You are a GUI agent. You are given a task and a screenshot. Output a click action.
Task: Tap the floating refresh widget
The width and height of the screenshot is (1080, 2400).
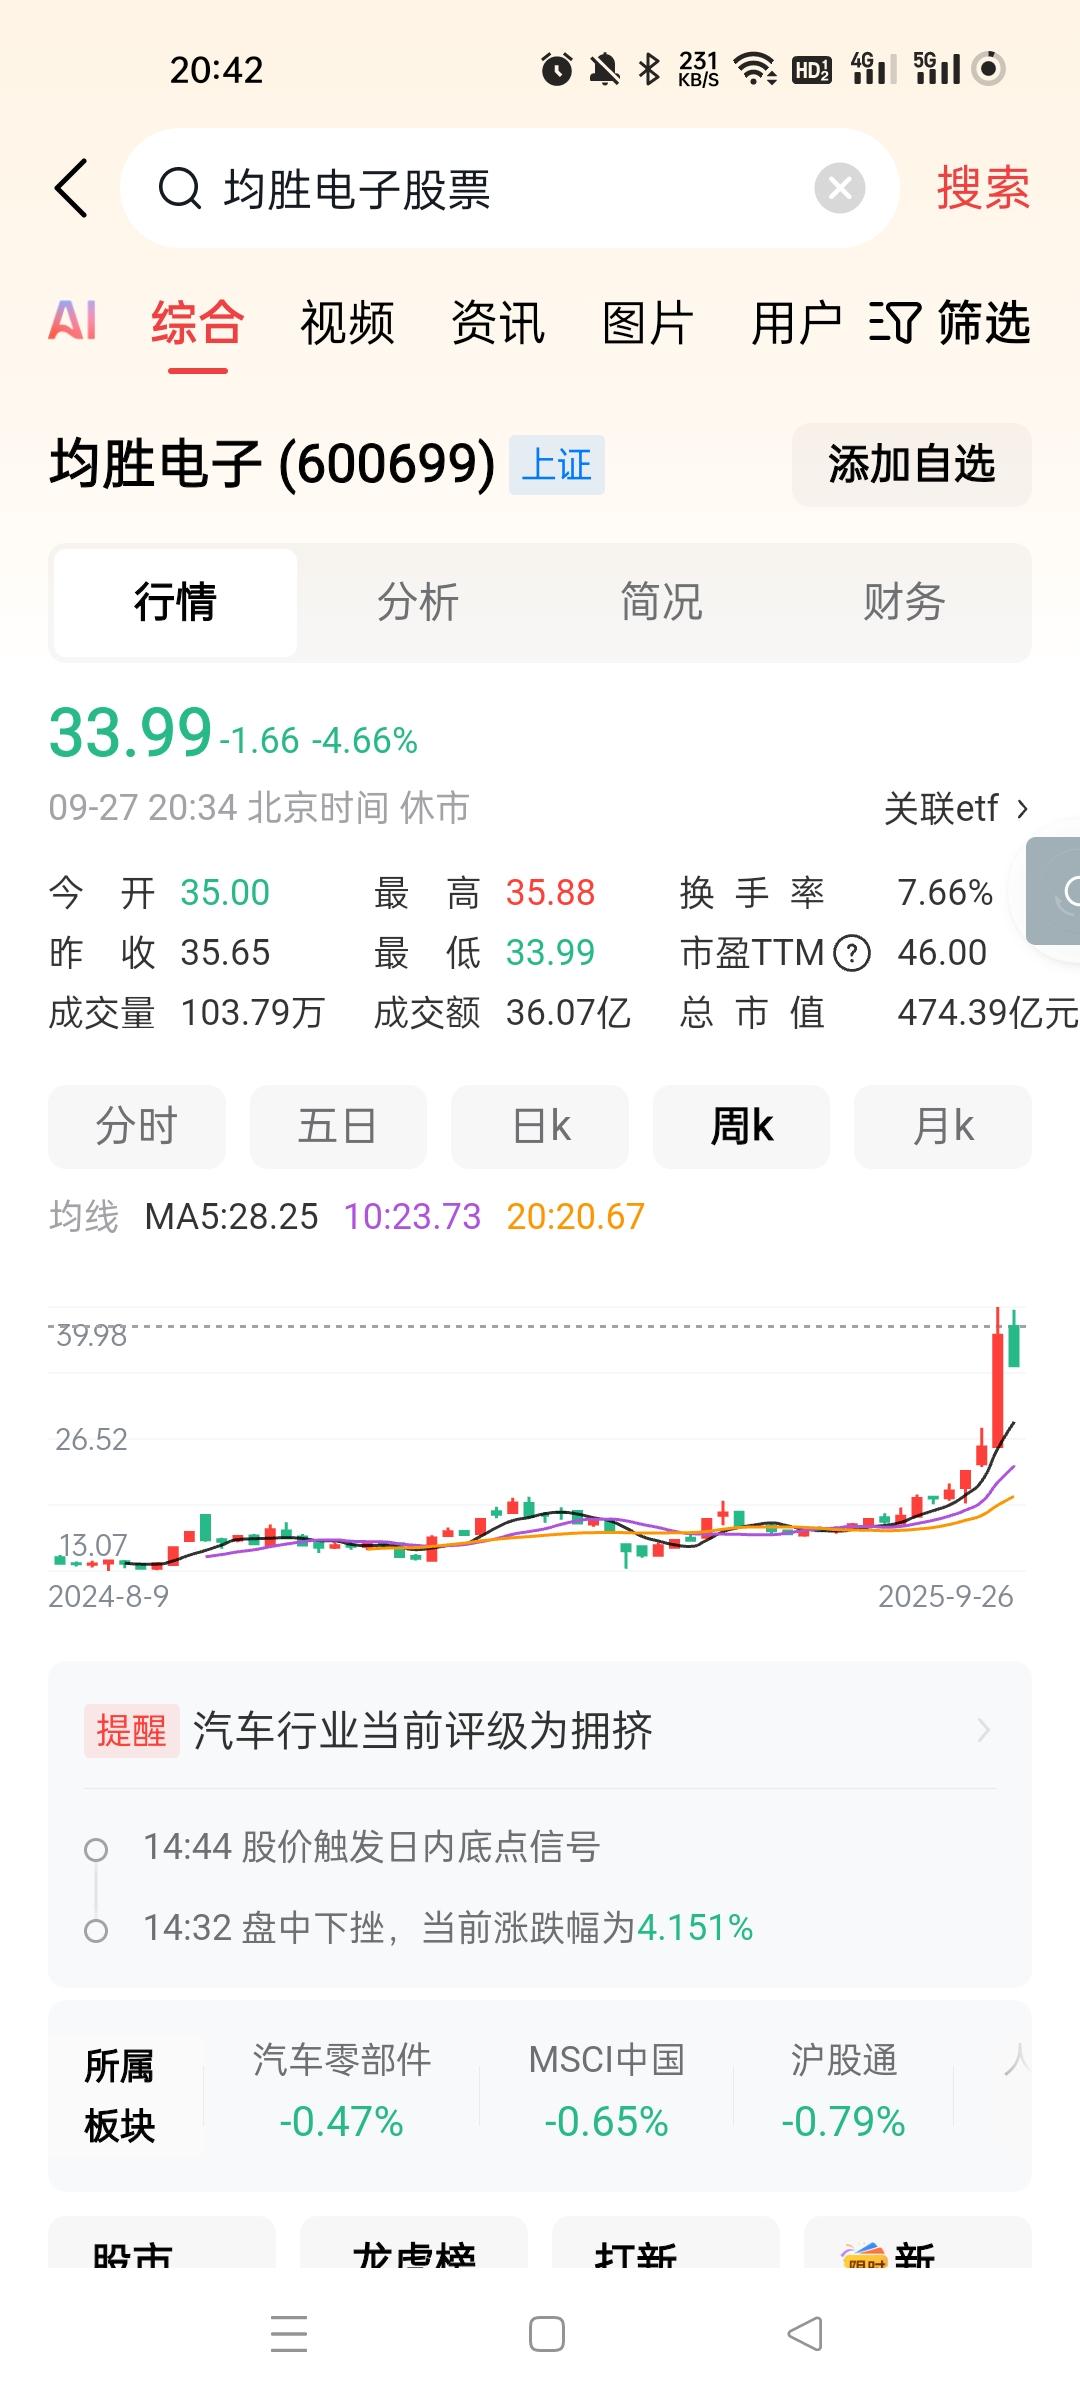point(1054,891)
